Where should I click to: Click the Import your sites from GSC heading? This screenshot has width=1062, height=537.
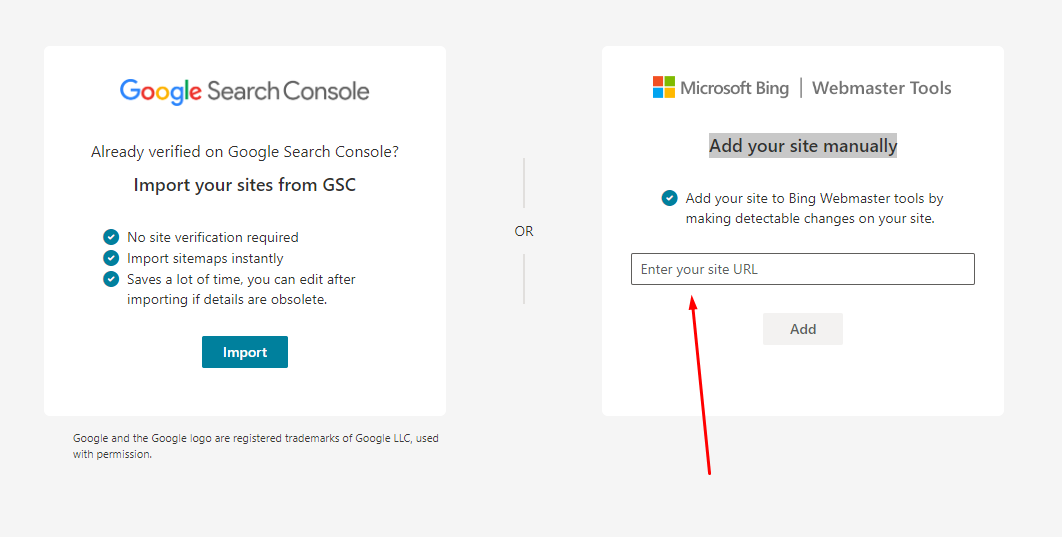coord(244,185)
